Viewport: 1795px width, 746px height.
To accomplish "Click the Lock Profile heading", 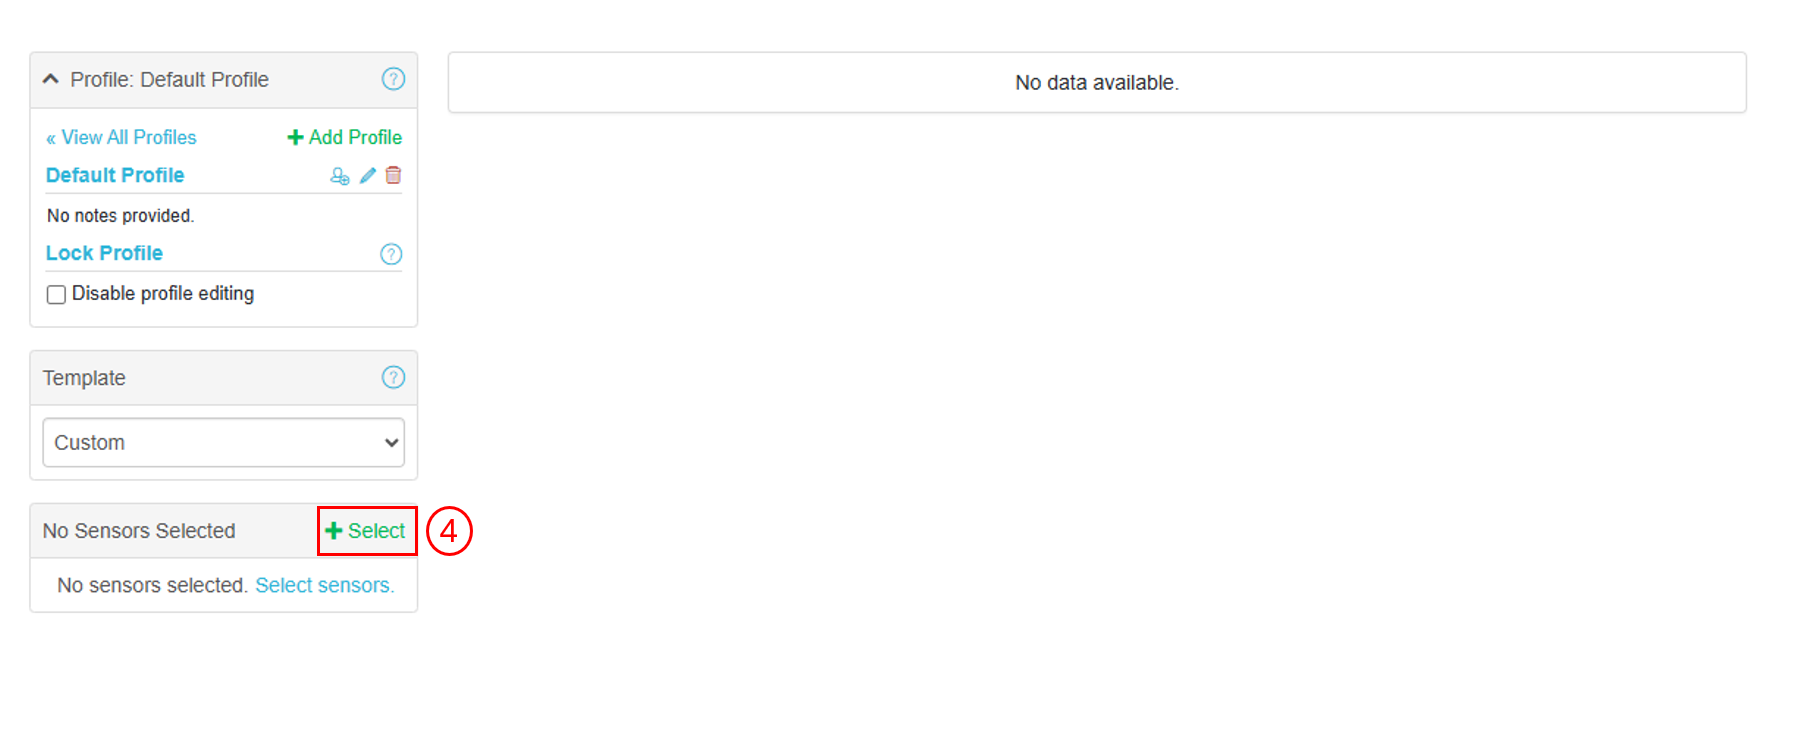I will point(104,253).
